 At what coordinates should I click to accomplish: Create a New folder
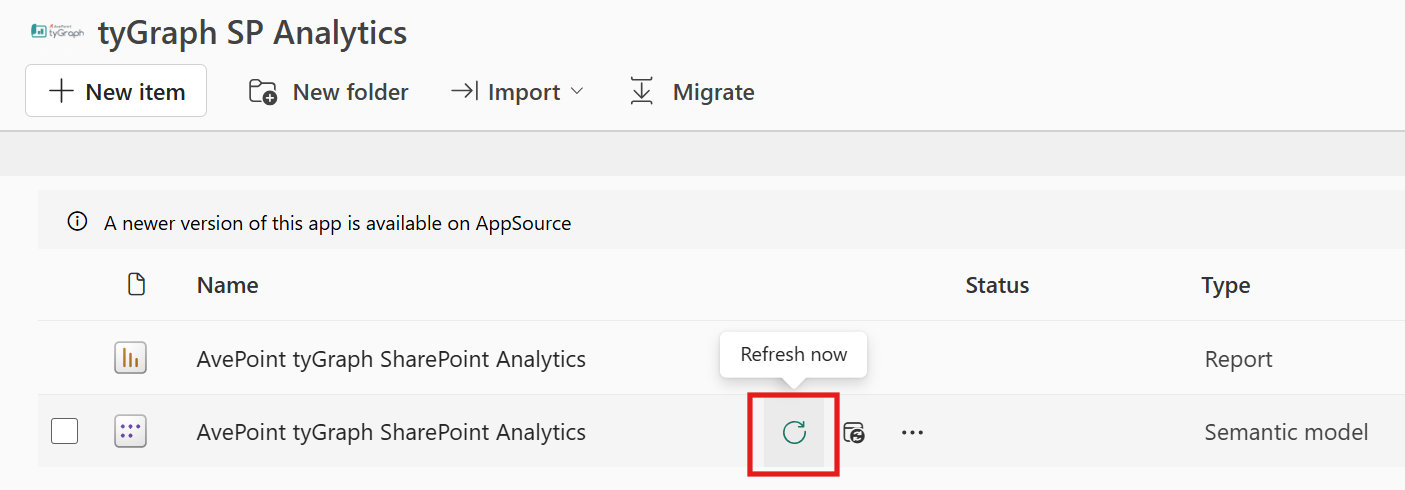point(328,92)
